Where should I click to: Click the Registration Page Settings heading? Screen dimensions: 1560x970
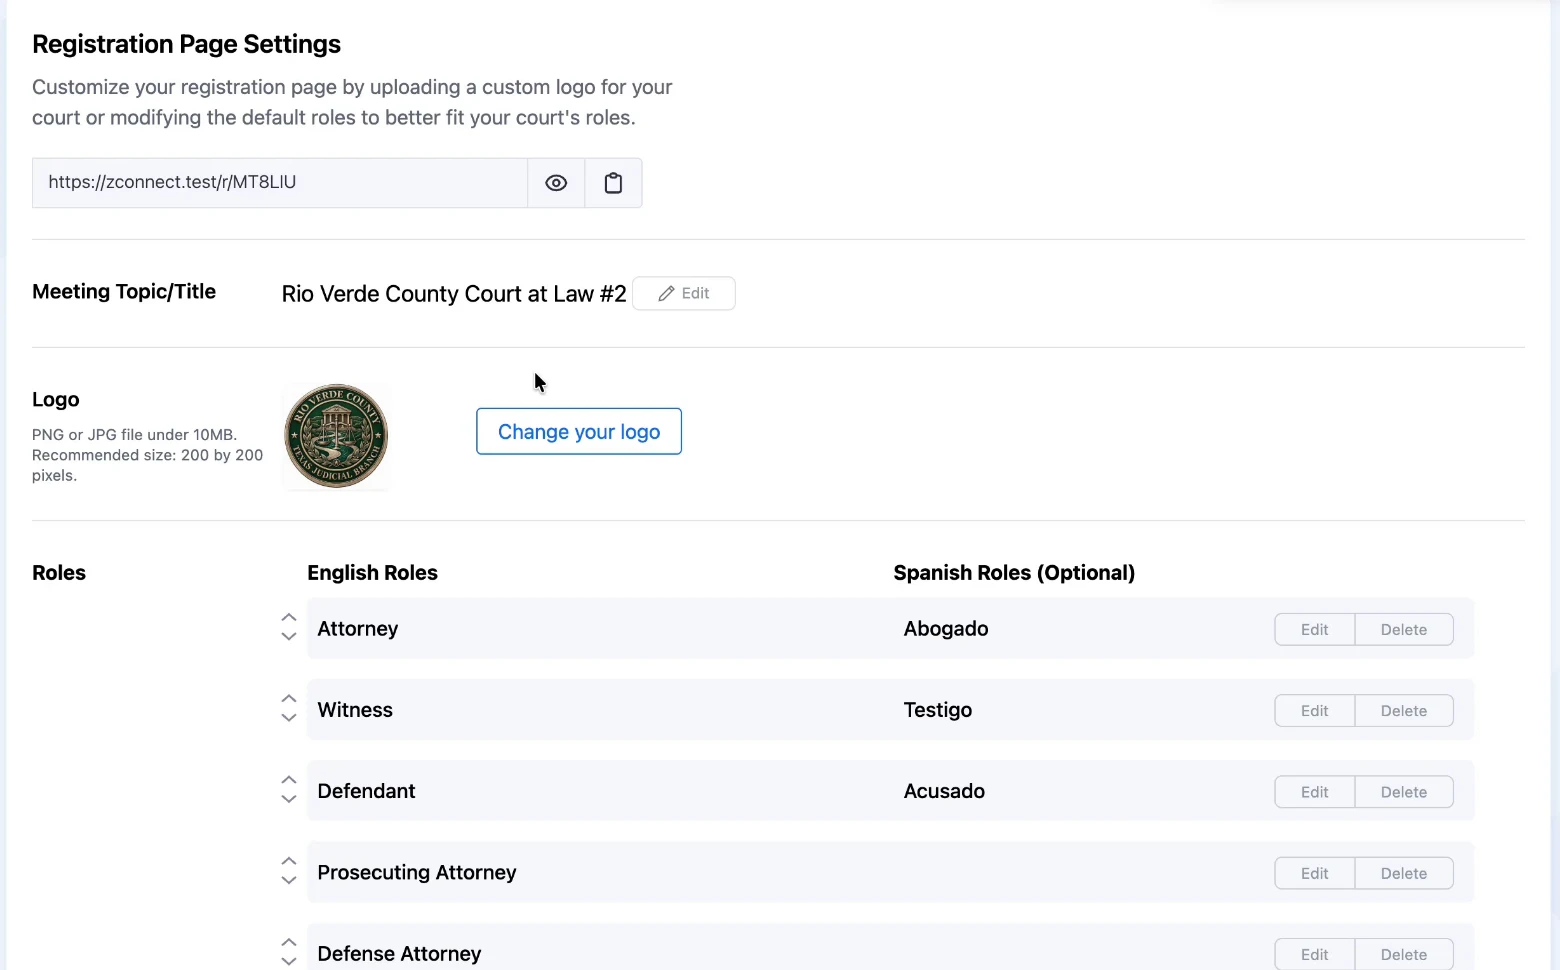[x=186, y=44]
